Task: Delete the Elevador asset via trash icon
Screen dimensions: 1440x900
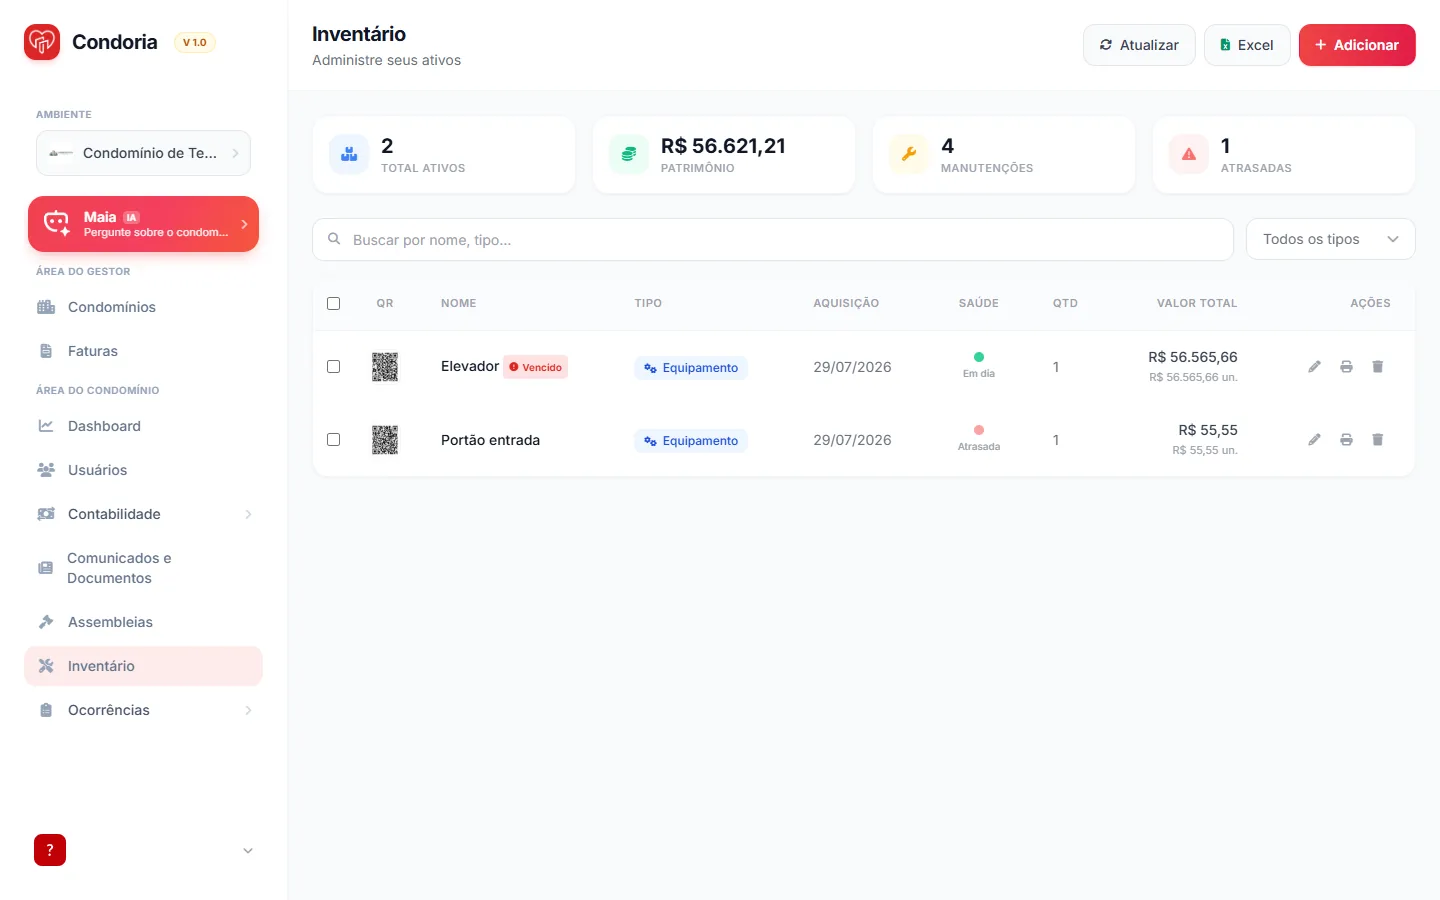Action: (1378, 367)
